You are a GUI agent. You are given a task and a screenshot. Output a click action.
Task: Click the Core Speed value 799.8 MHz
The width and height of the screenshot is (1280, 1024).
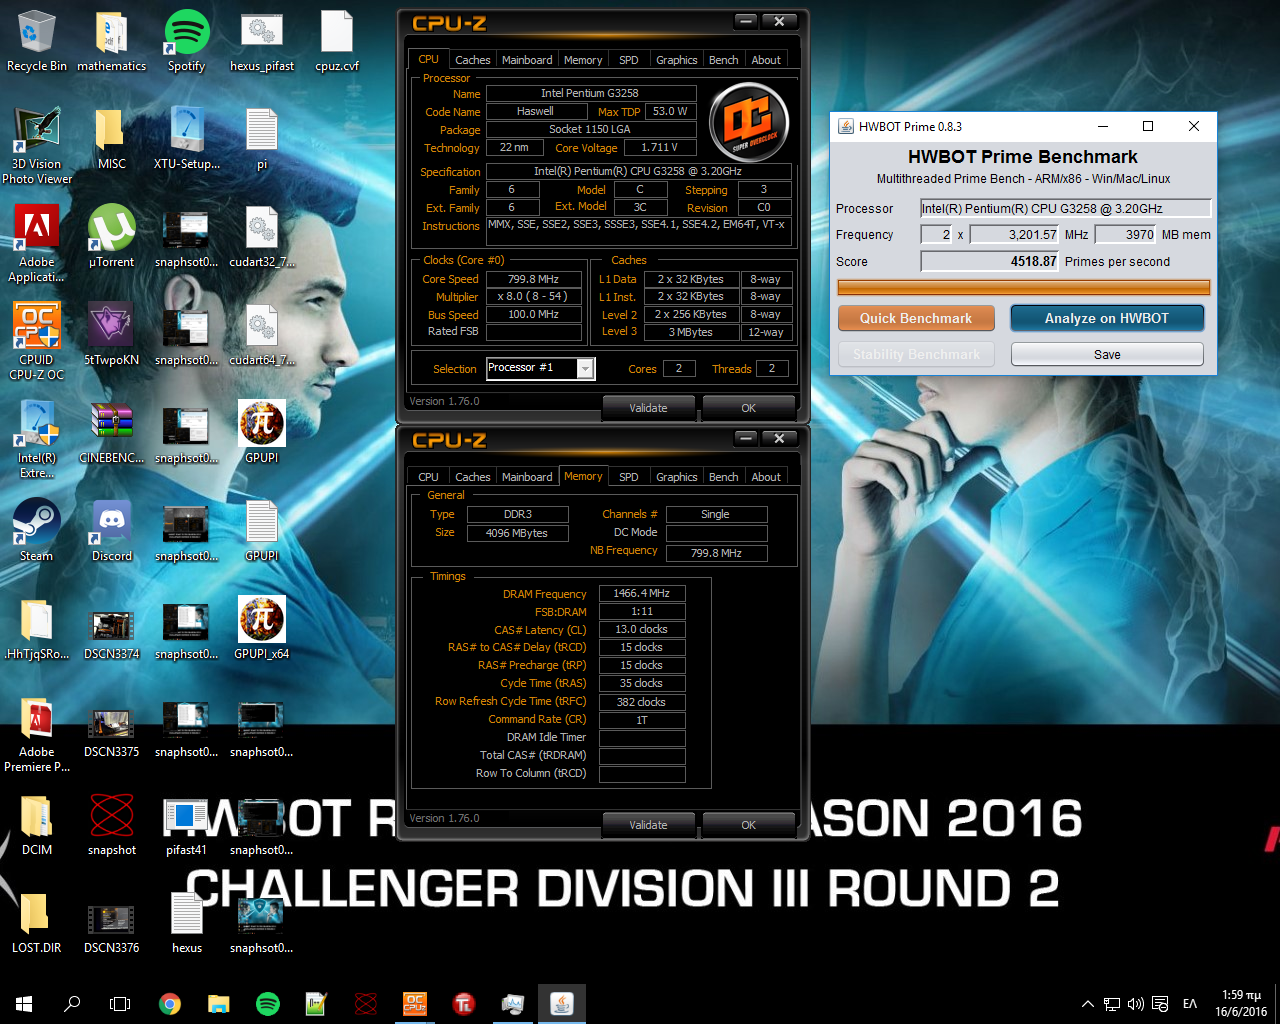tap(533, 279)
